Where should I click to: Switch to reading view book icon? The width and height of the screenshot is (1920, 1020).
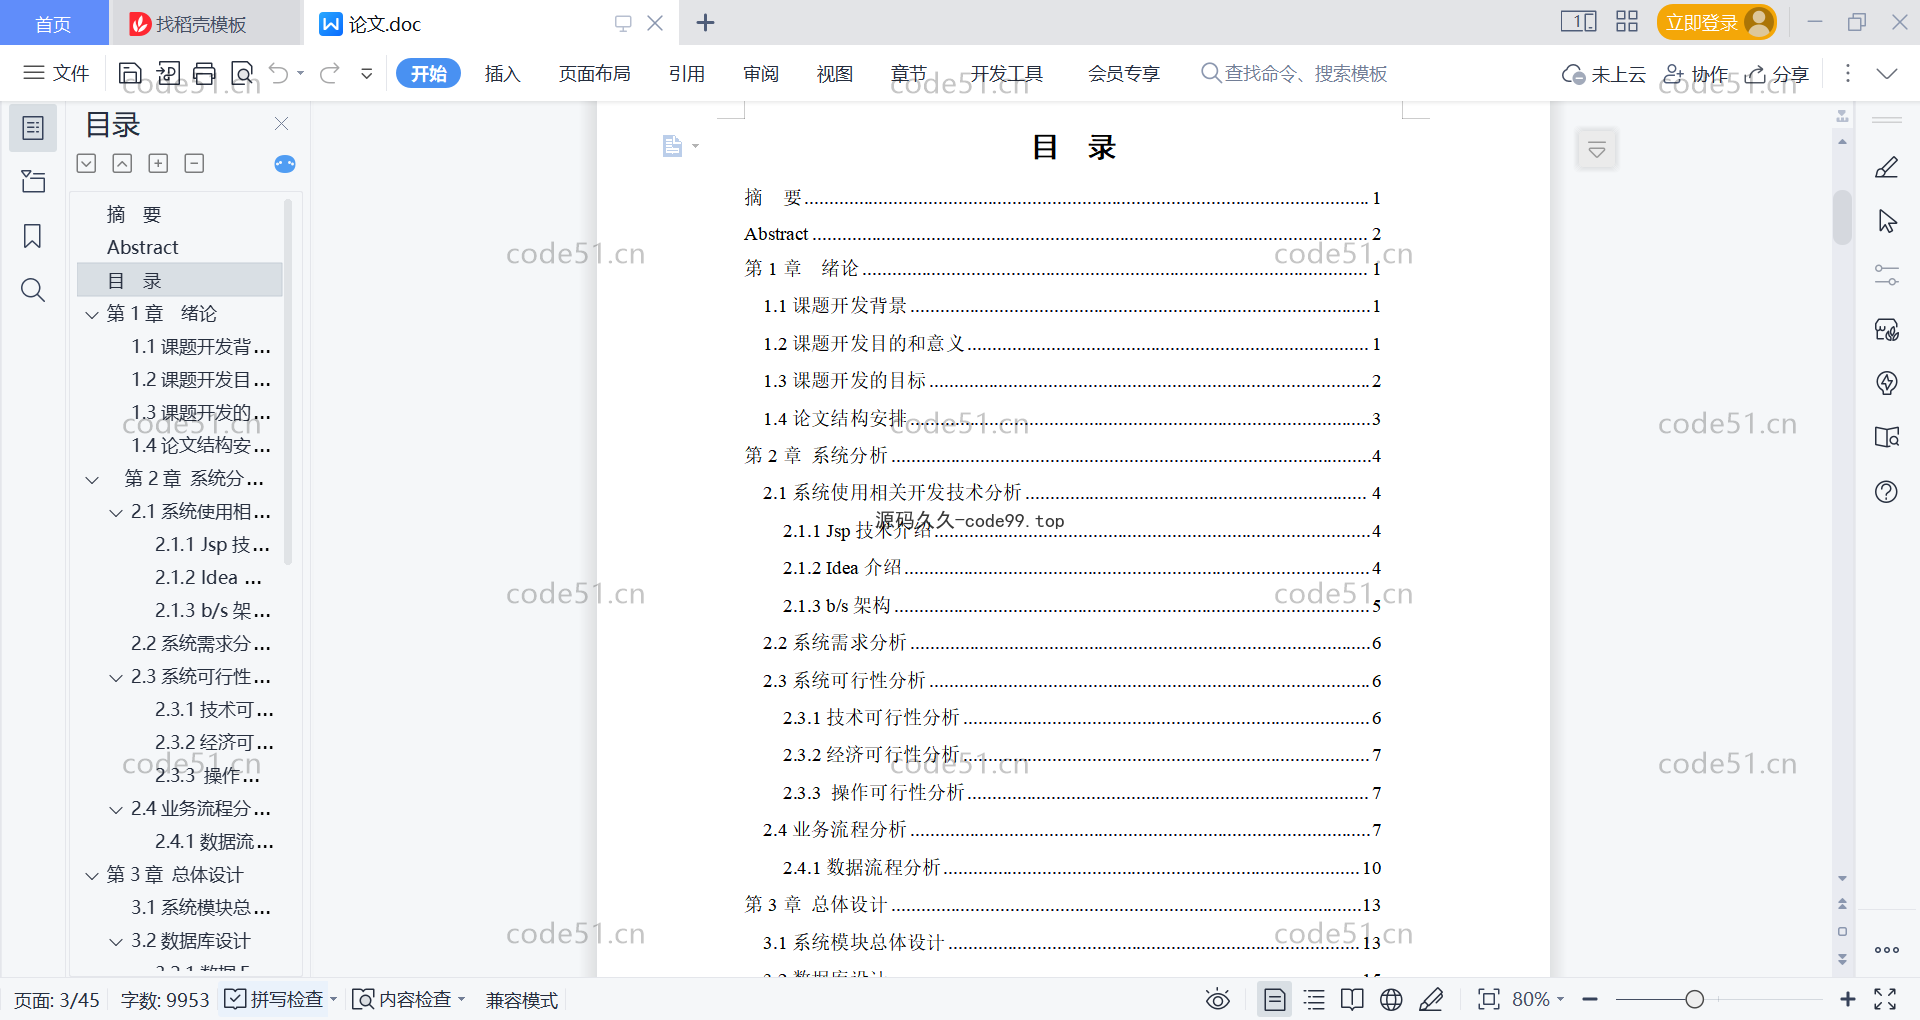point(1352,999)
